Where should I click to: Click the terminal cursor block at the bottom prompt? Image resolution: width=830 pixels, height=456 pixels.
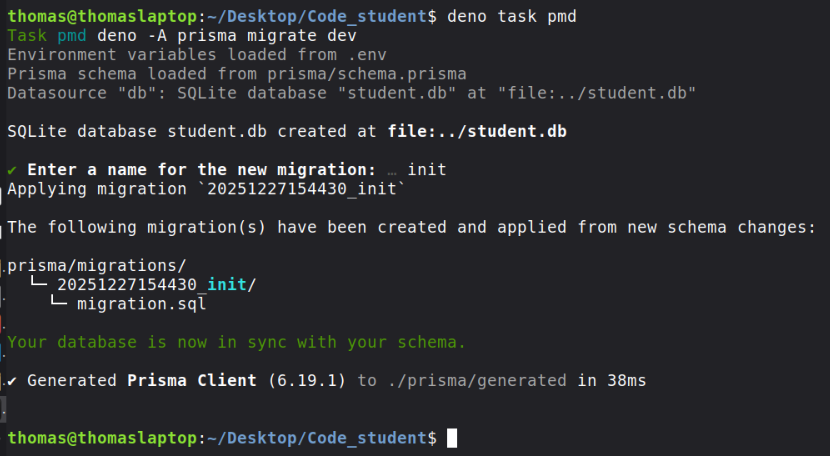pyautogui.click(x=452, y=438)
